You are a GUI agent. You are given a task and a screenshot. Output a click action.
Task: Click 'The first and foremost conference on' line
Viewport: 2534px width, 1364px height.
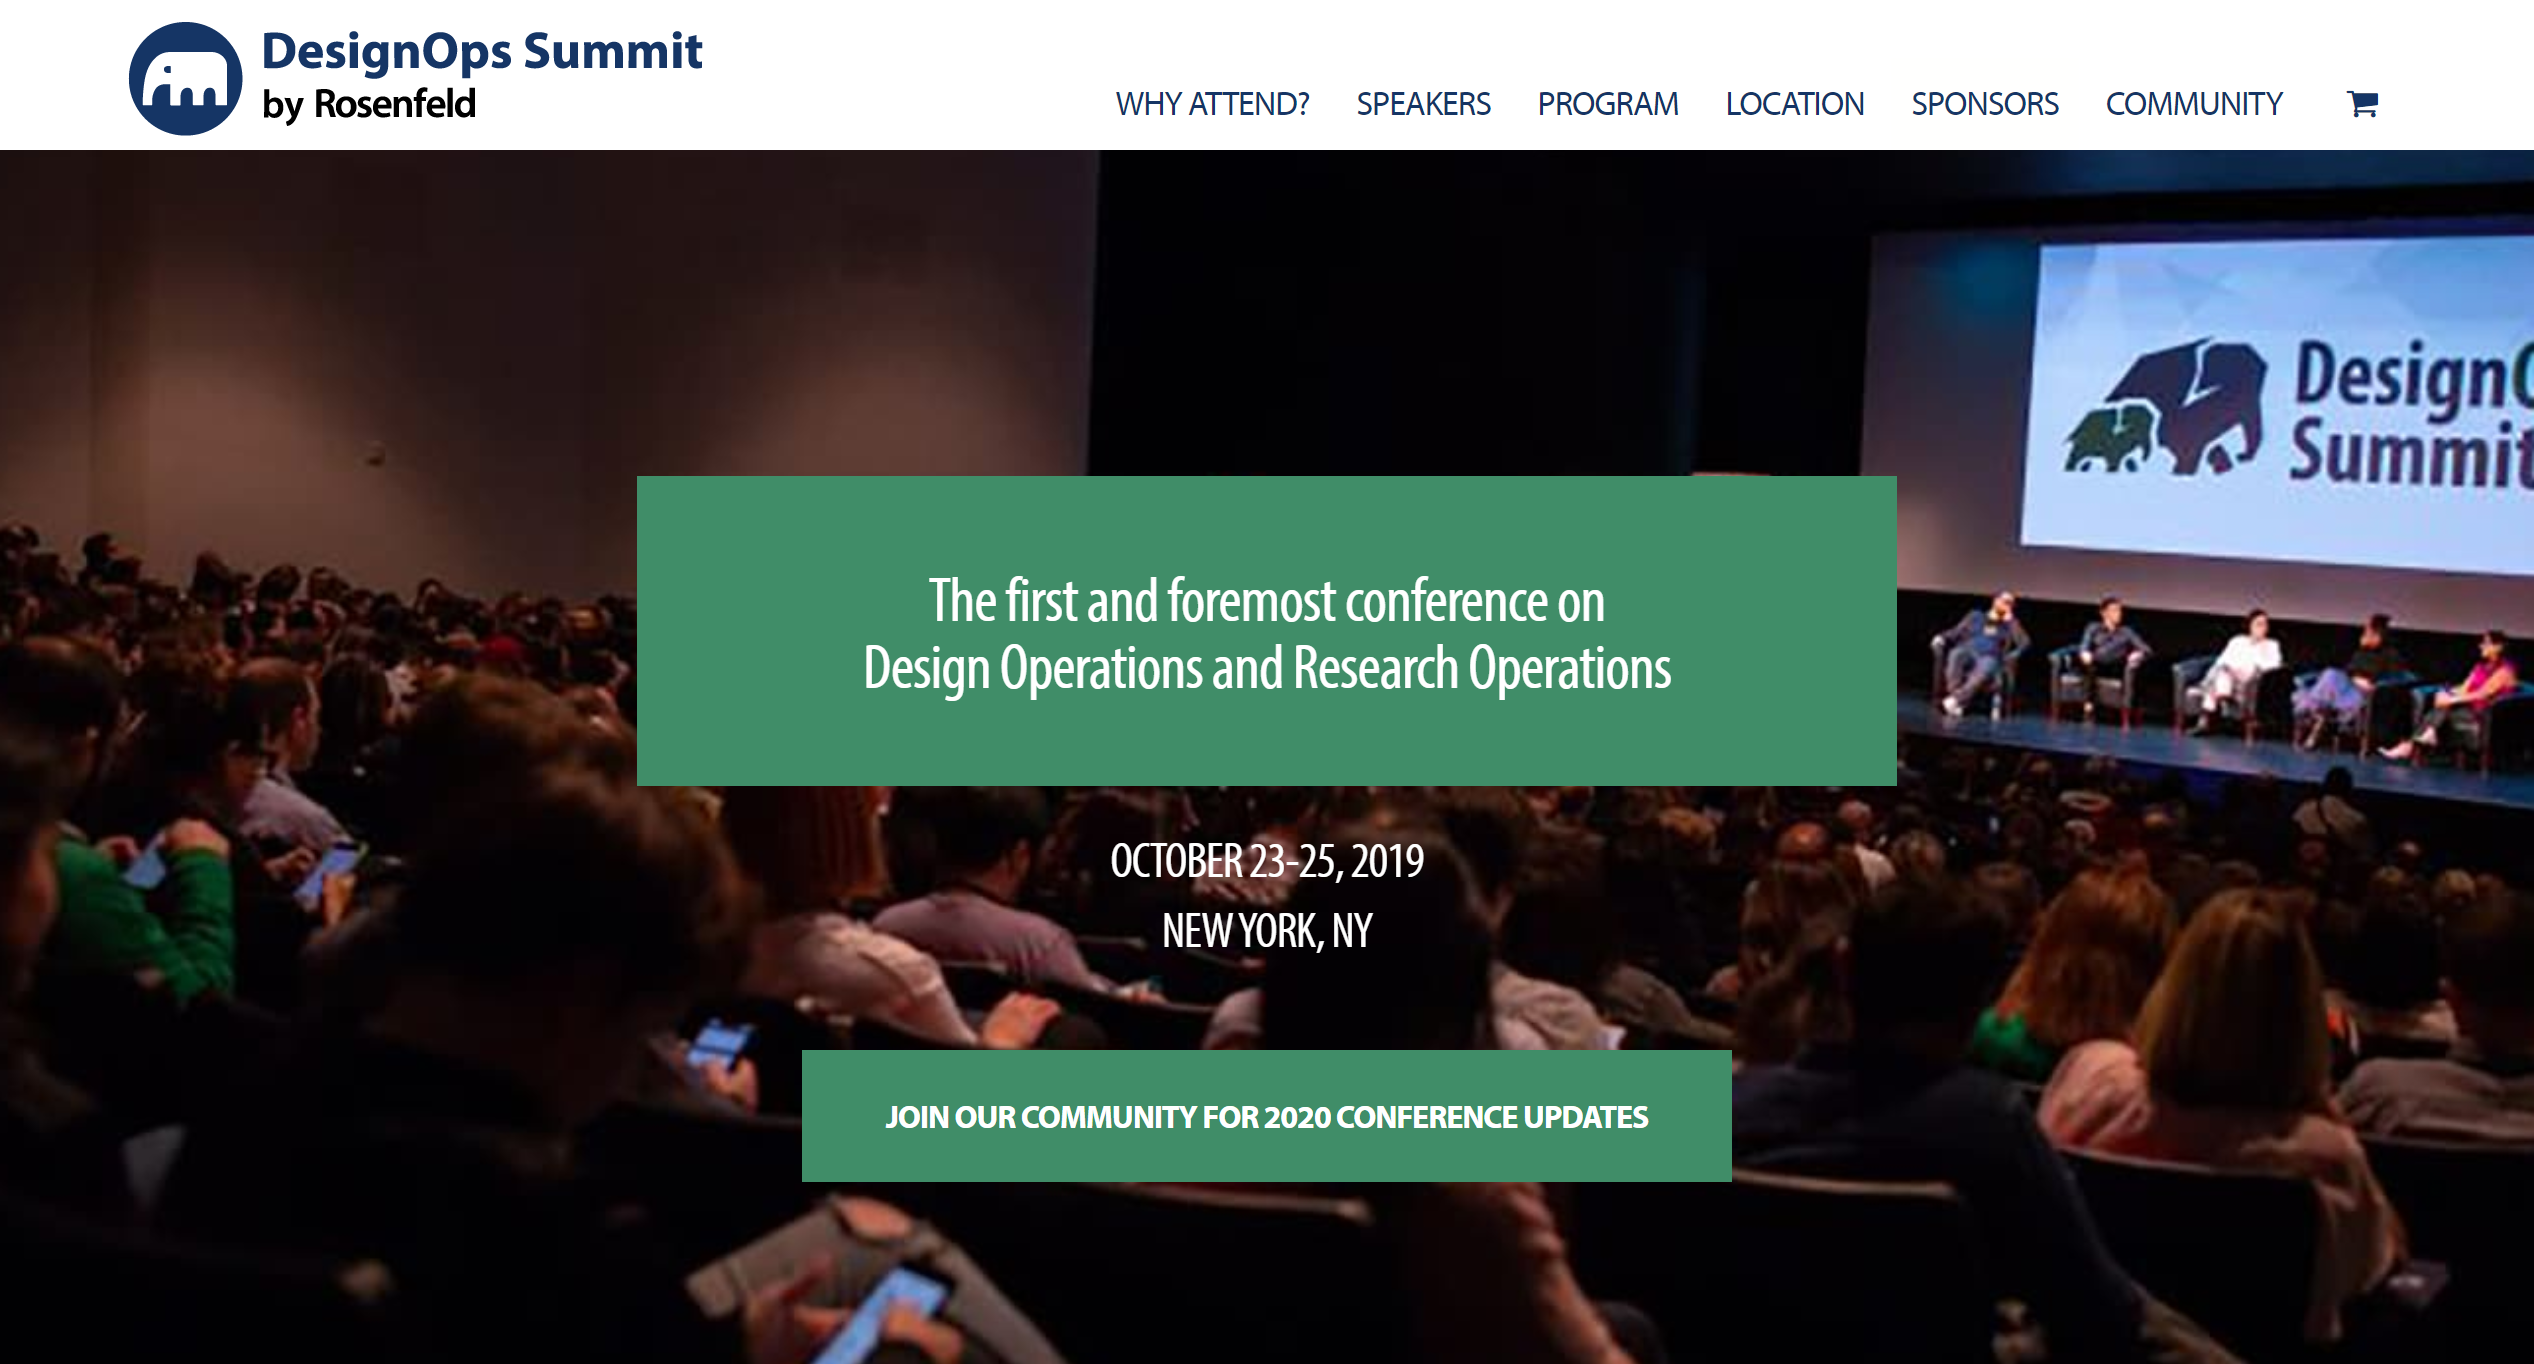1266,600
